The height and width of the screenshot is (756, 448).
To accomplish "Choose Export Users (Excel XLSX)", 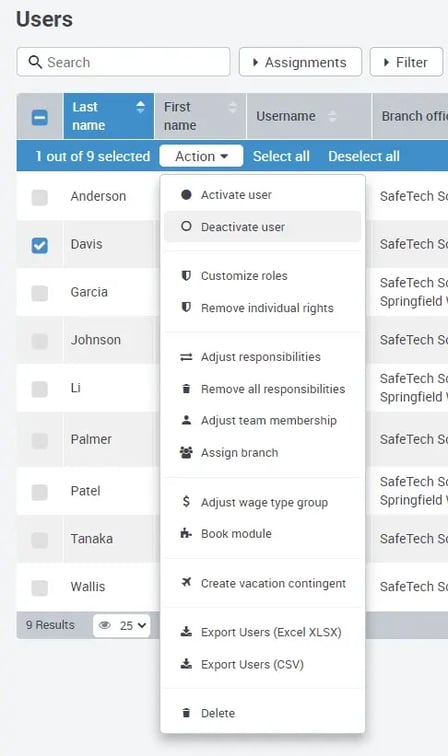I will click(x=262, y=632).
